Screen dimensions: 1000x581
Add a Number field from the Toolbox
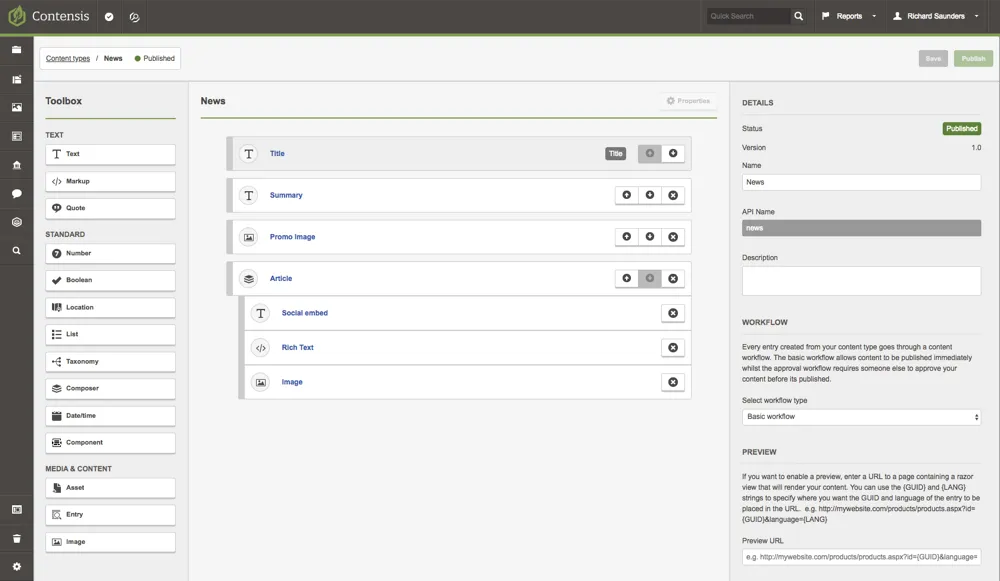click(x=110, y=253)
